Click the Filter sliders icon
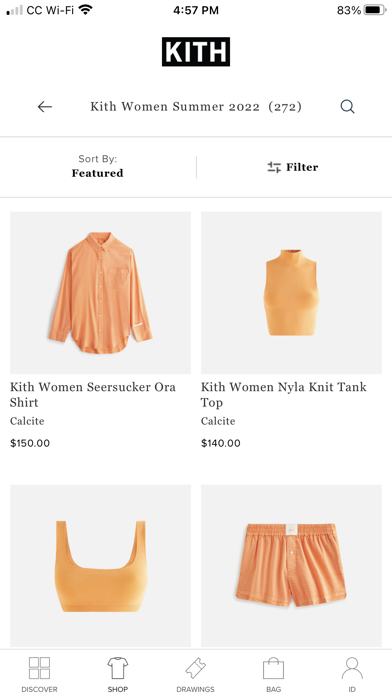 [274, 167]
